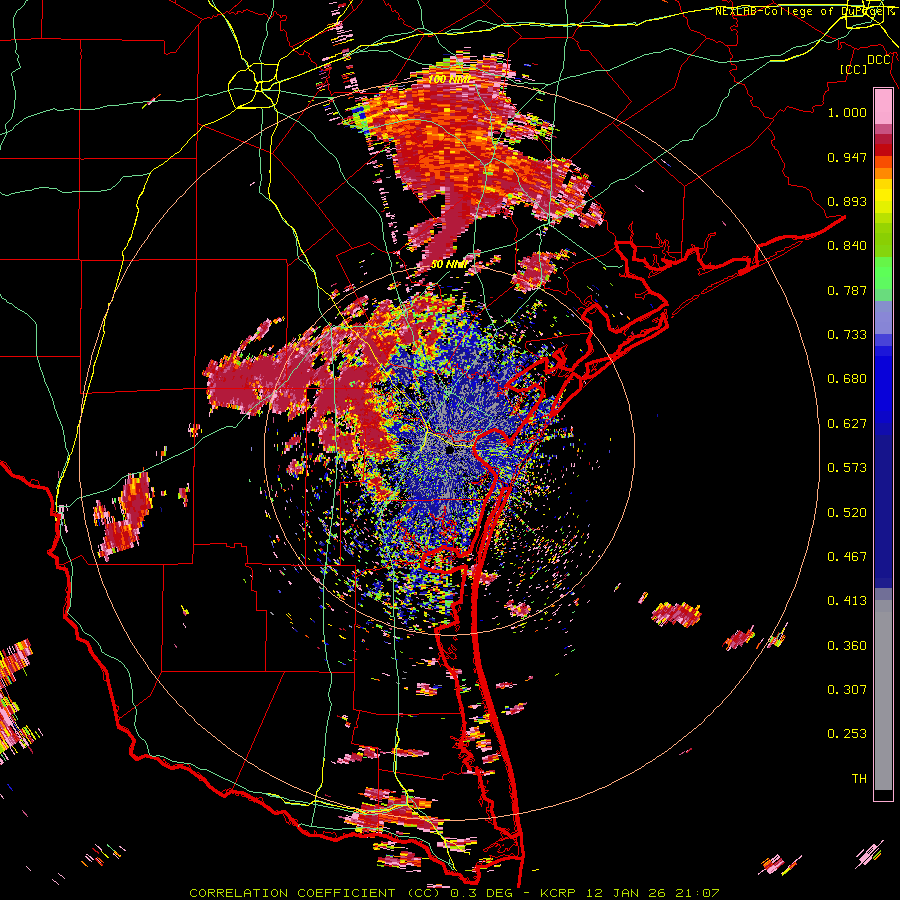Click the 0.627 legend value
900x900 pixels.
tap(847, 424)
